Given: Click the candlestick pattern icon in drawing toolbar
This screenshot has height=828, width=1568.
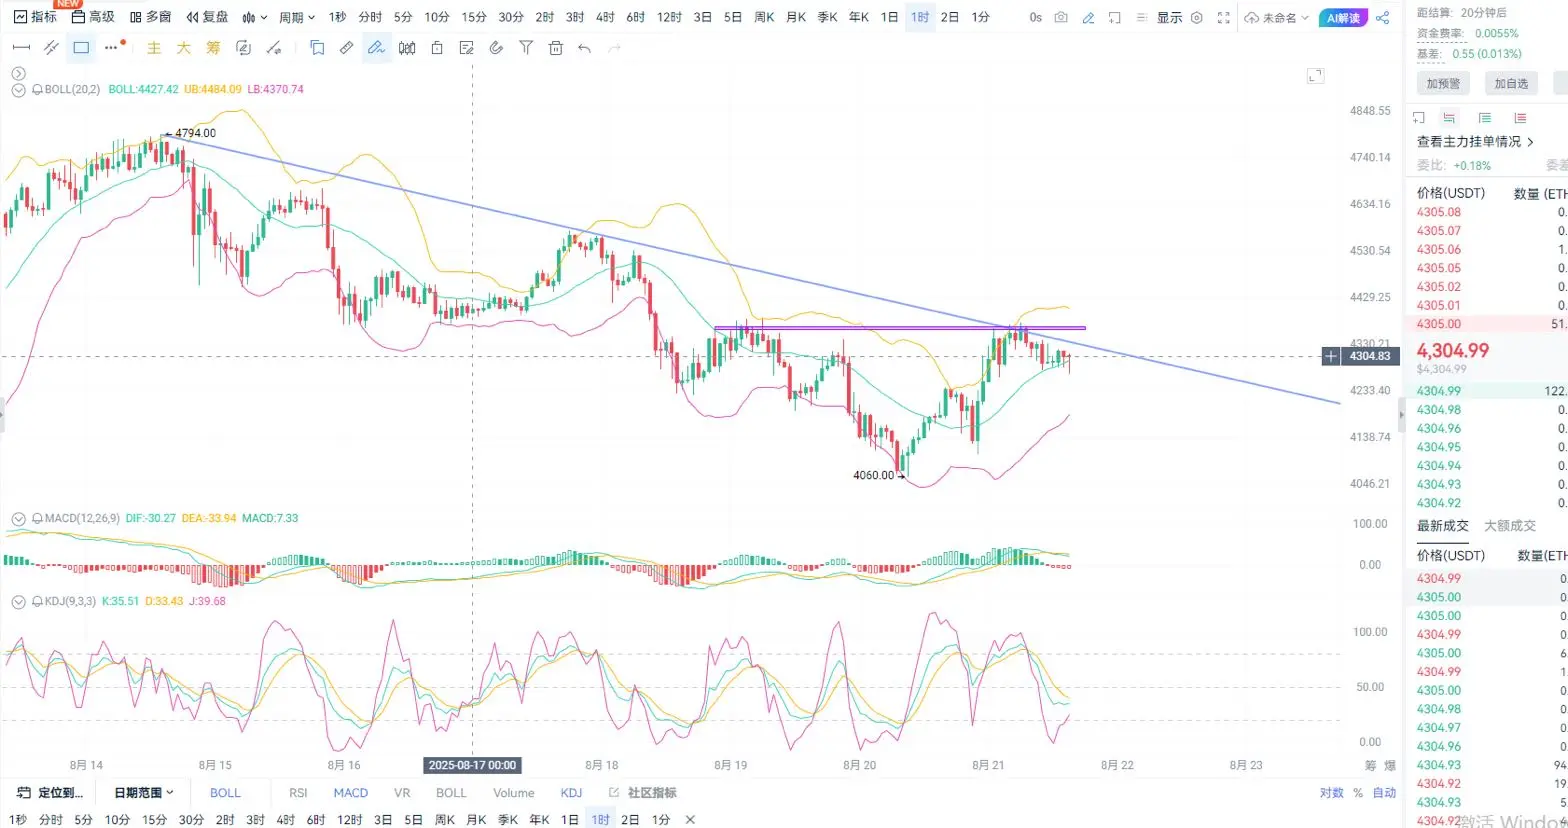Looking at the screenshot, I should pyautogui.click(x=407, y=47).
